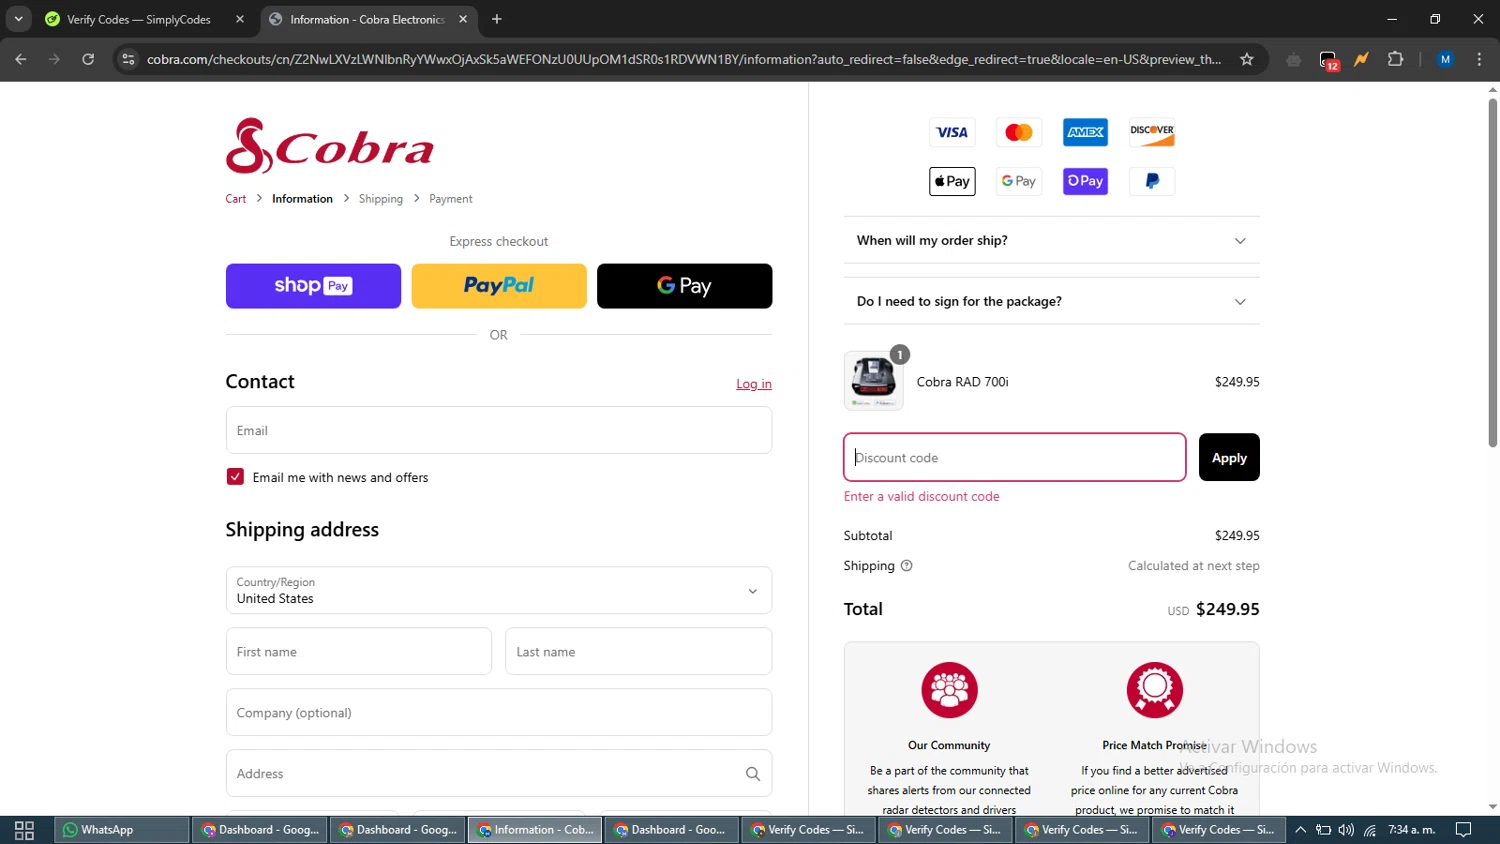Open a new browser tab
1500x844 pixels.
pos(497,19)
